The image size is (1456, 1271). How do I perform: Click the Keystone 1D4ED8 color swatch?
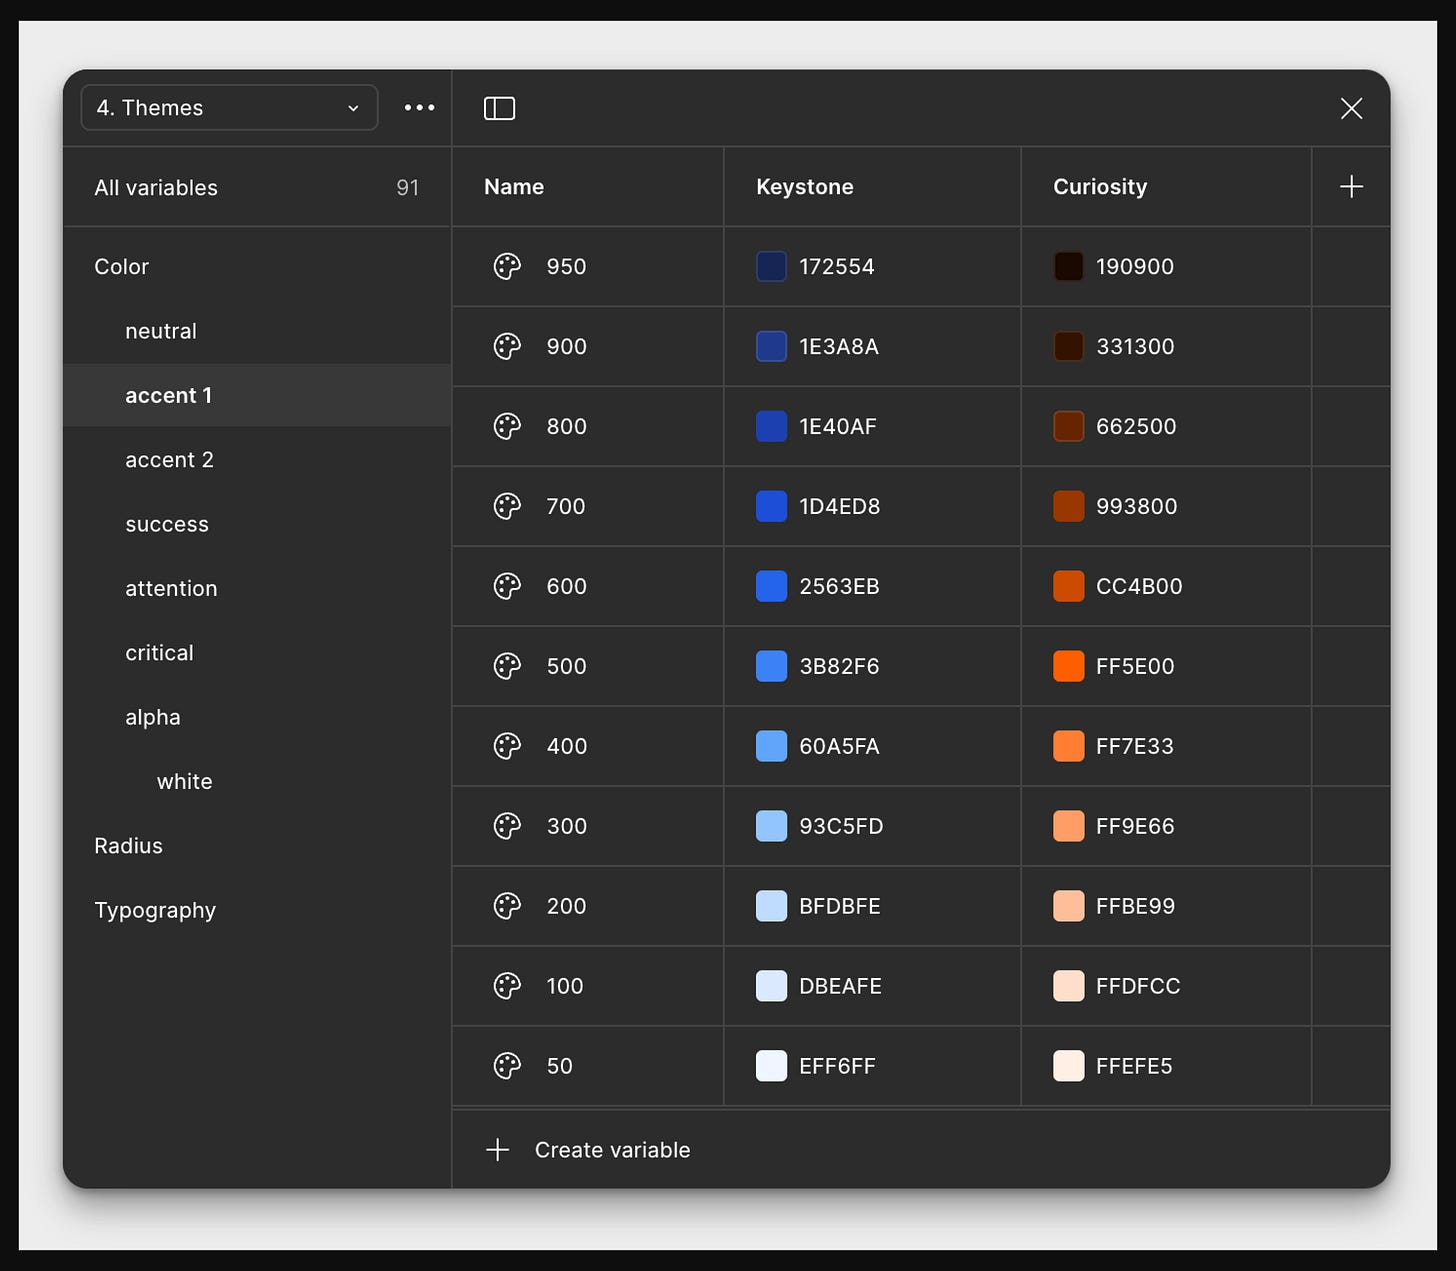click(771, 506)
